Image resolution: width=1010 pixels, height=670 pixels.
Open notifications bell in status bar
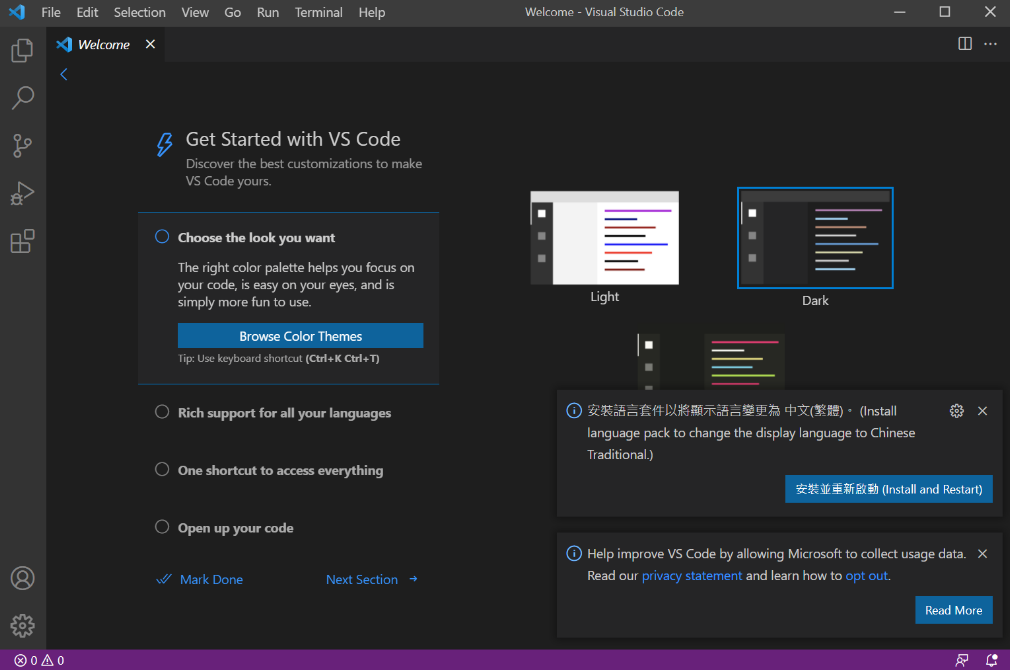991,660
